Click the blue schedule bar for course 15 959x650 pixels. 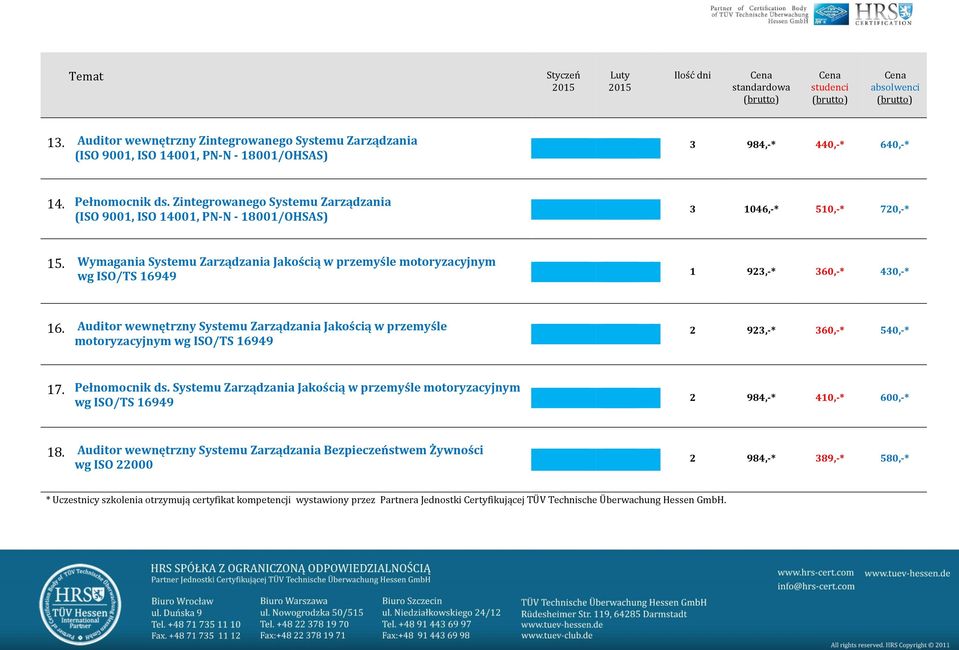click(596, 271)
